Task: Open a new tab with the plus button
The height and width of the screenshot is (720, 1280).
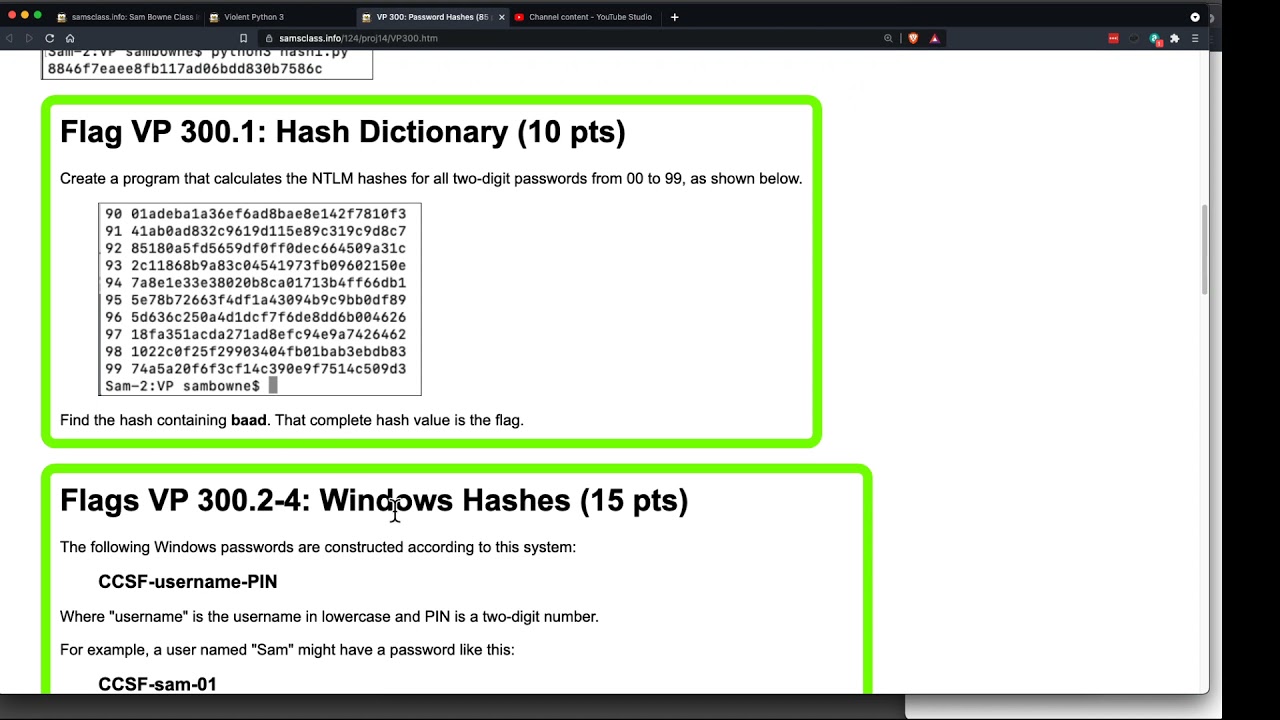Action: point(674,17)
